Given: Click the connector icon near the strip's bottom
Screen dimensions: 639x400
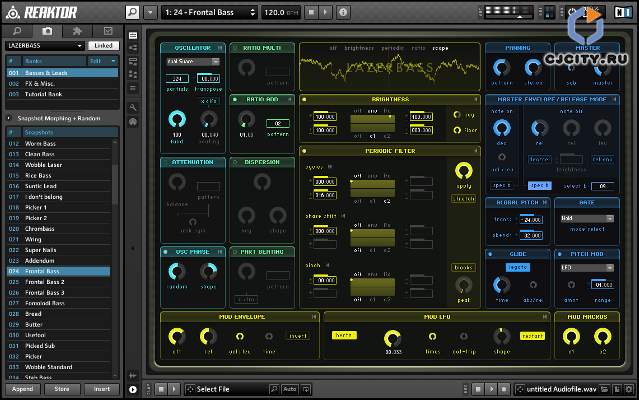Looking at the screenshot, I should tap(133, 375).
